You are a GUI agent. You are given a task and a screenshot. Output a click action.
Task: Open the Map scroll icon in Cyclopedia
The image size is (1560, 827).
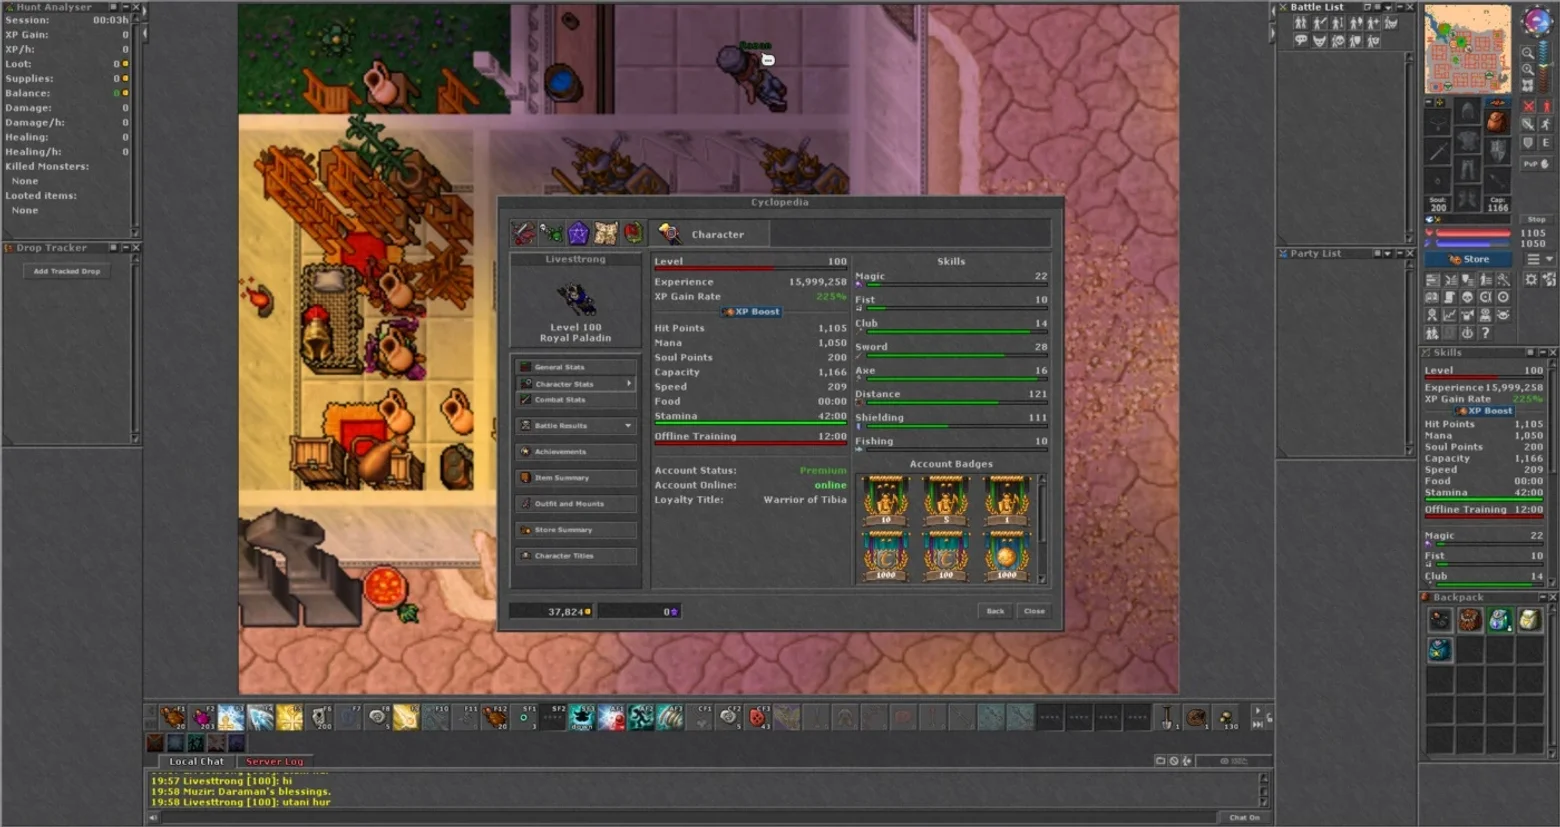[x=606, y=234]
